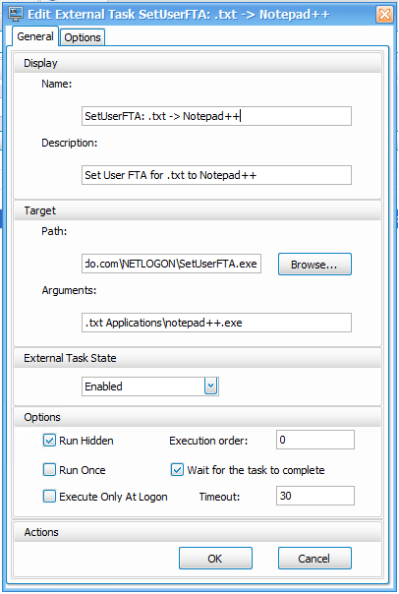The width and height of the screenshot is (399, 594).
Task: Open the External Task State dropdown arrow
Action: point(211,386)
